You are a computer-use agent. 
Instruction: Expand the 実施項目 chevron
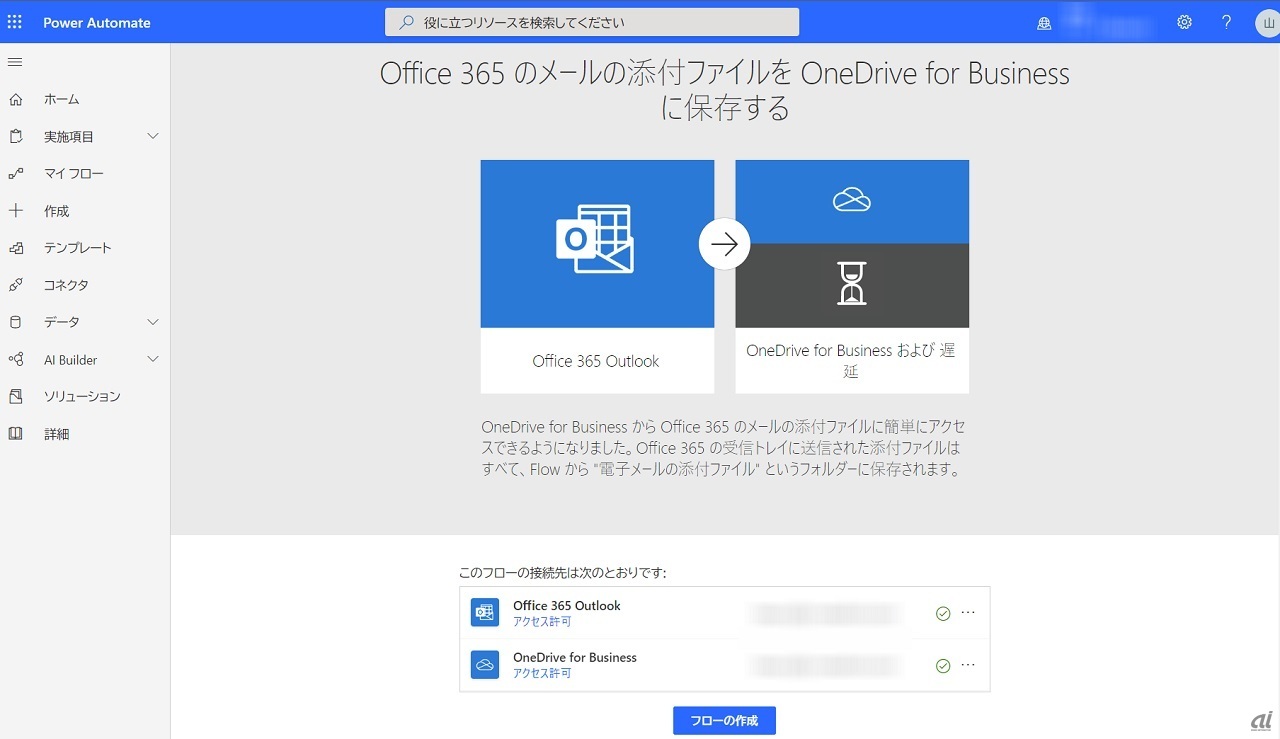153,136
